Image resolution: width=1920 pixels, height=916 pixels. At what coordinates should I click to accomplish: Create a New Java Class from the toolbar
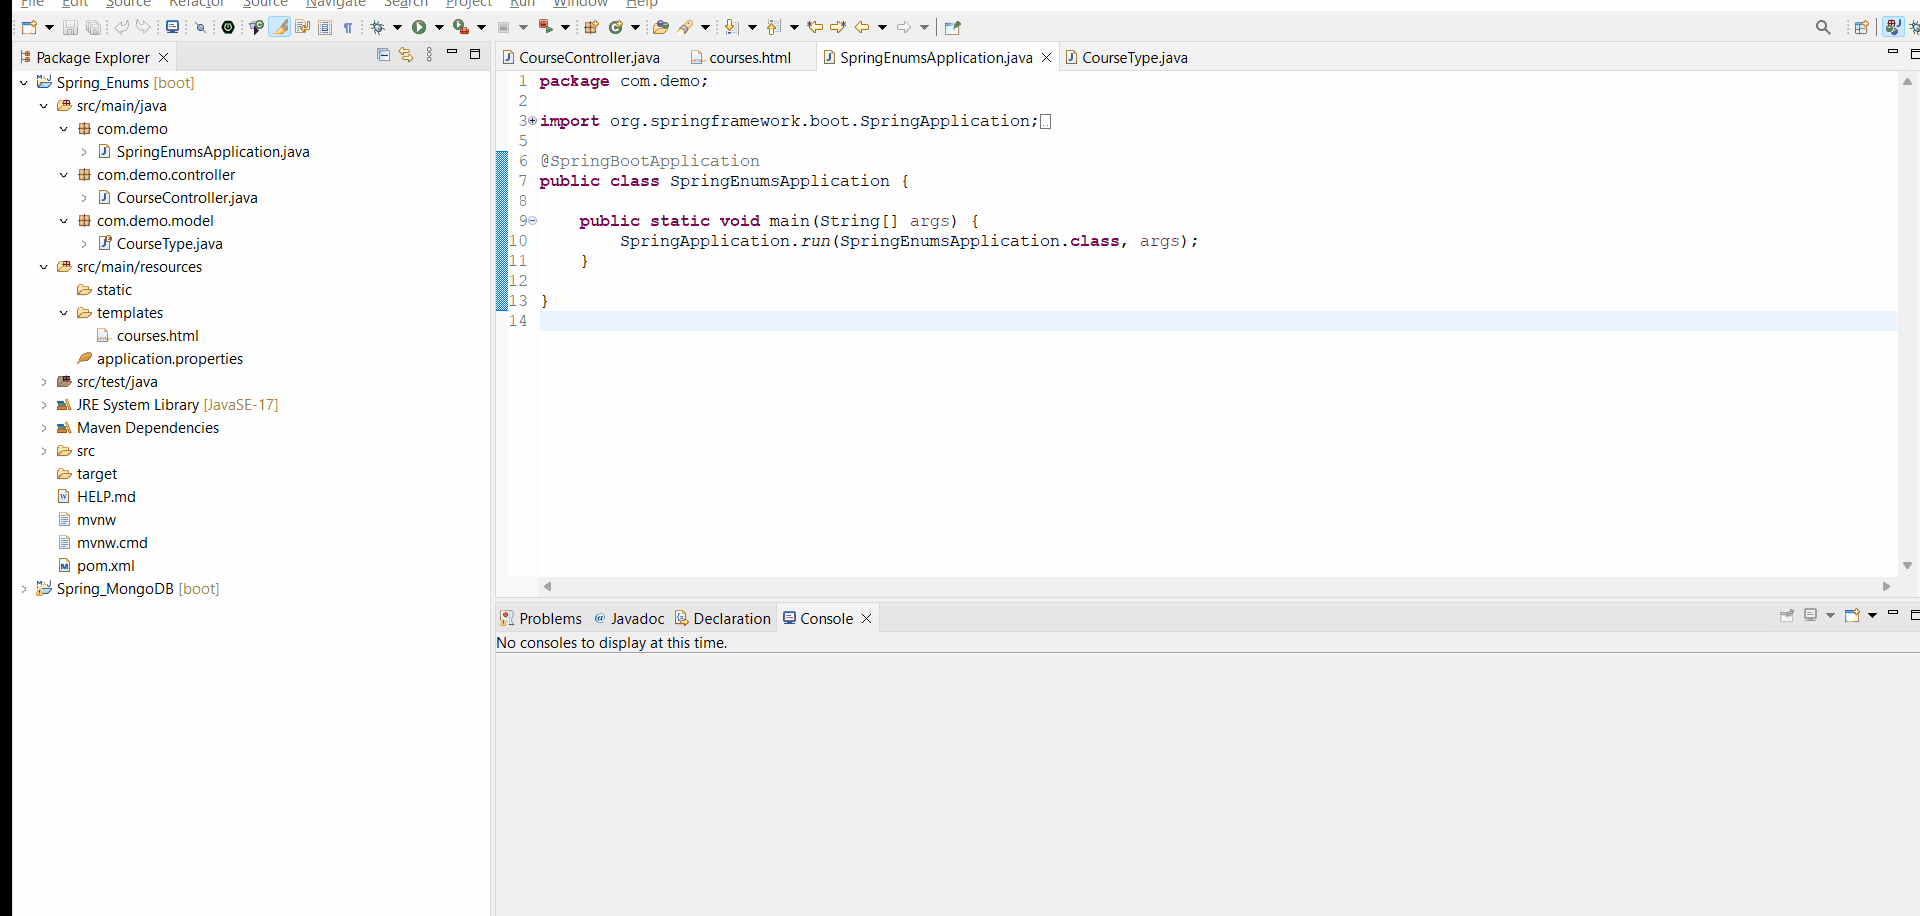[x=617, y=27]
